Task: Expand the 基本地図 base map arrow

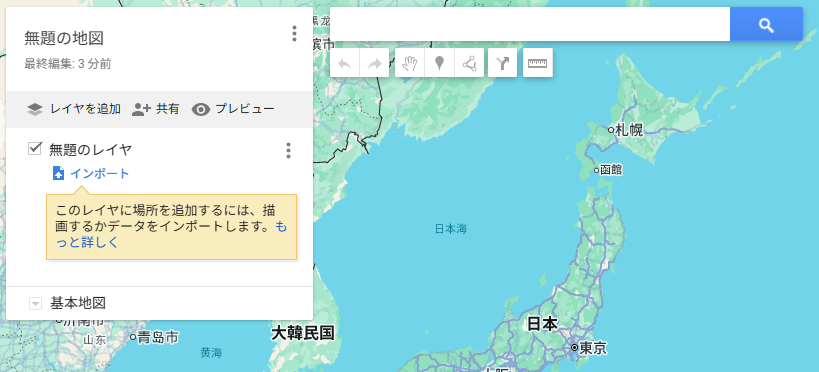Action: point(35,303)
